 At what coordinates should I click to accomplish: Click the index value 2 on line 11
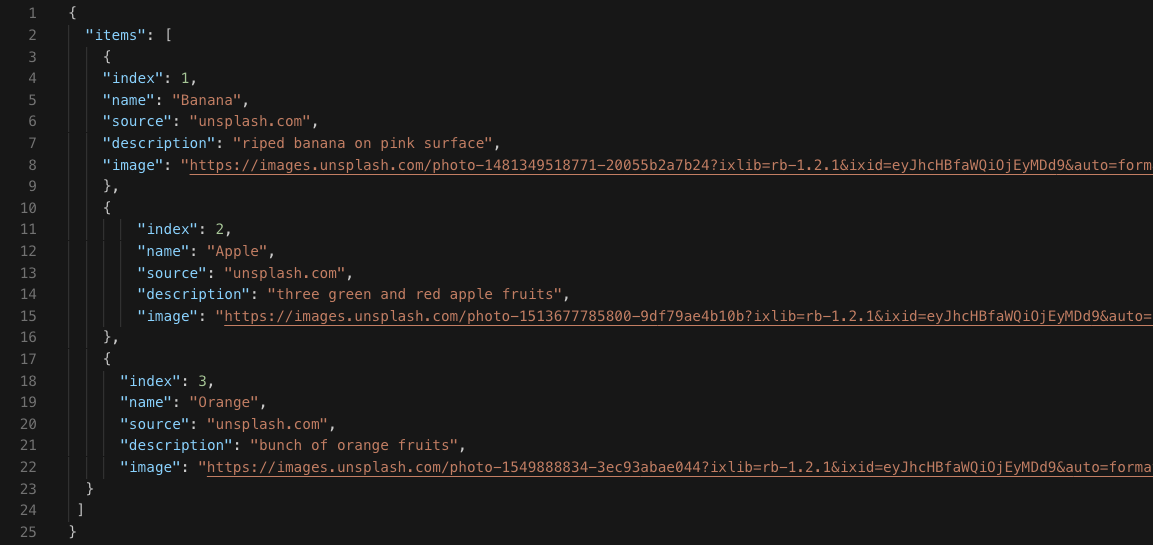pos(228,229)
